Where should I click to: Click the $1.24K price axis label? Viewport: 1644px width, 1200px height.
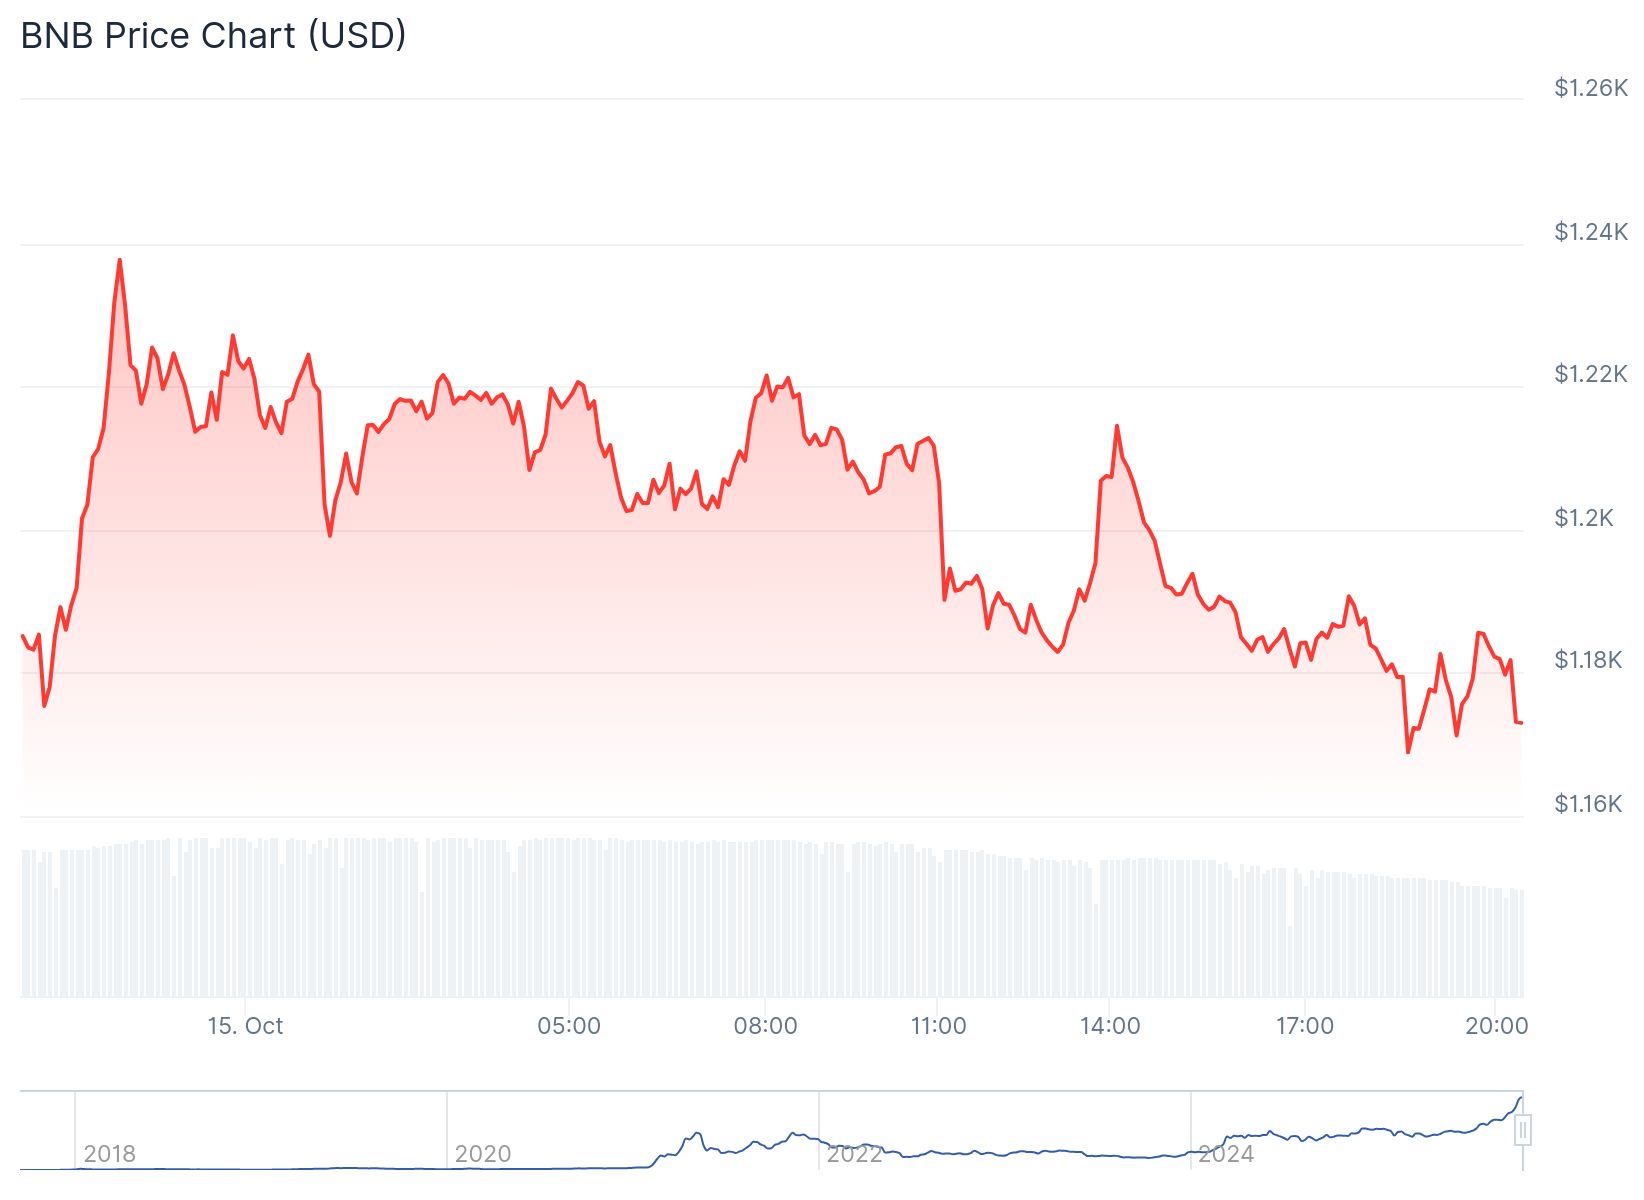(x=1590, y=232)
